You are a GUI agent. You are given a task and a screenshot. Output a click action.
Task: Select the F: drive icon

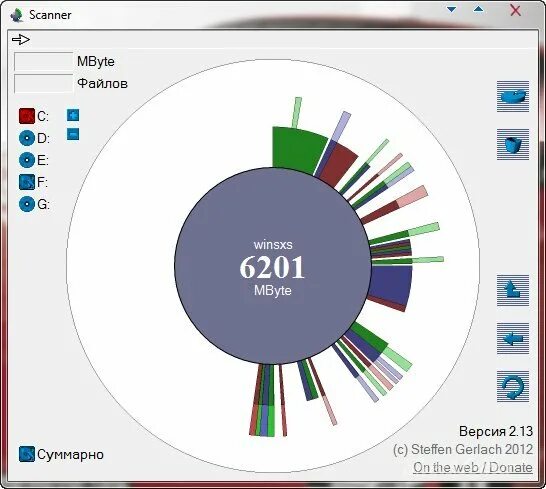pos(26,182)
